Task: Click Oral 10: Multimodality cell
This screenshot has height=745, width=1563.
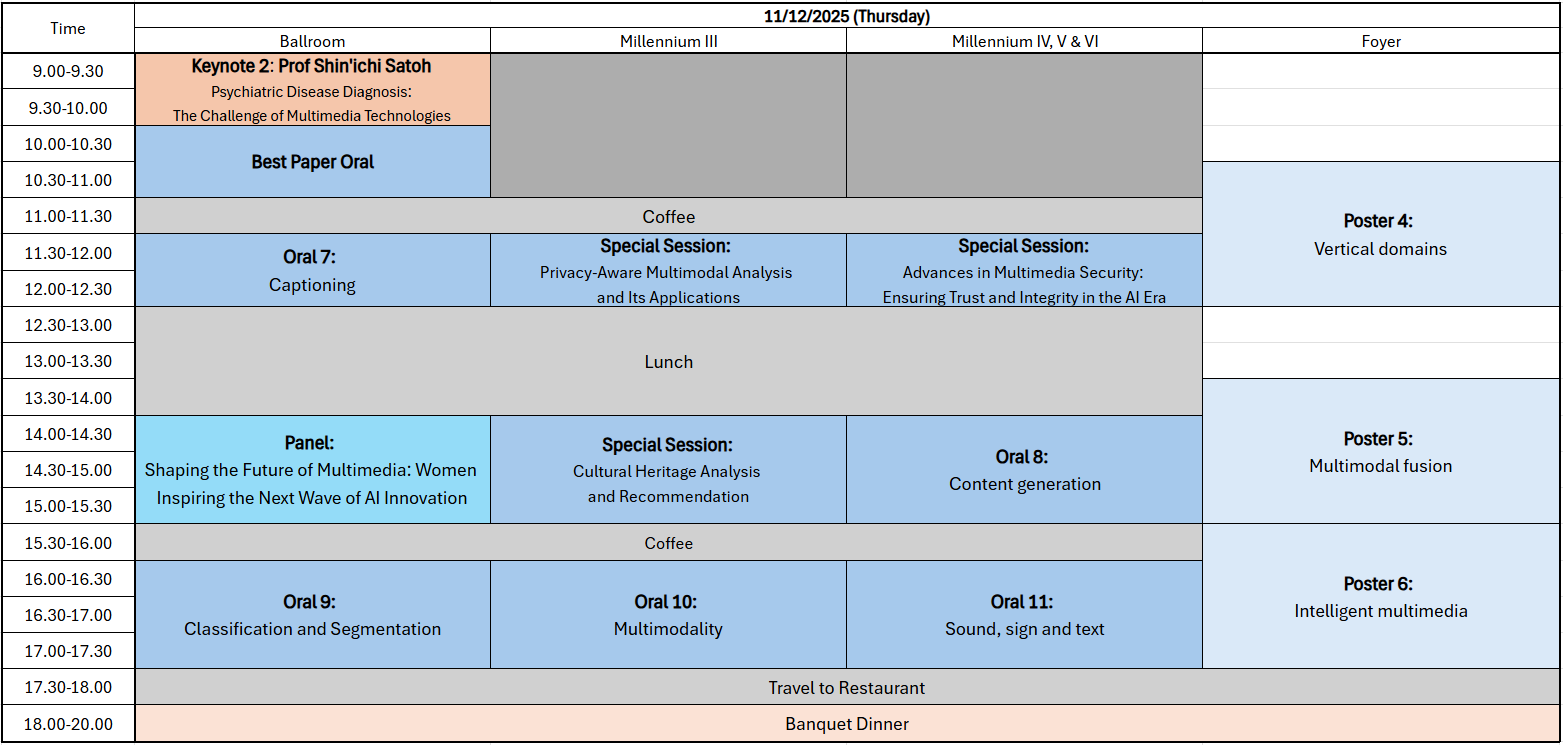Action: pos(668,615)
